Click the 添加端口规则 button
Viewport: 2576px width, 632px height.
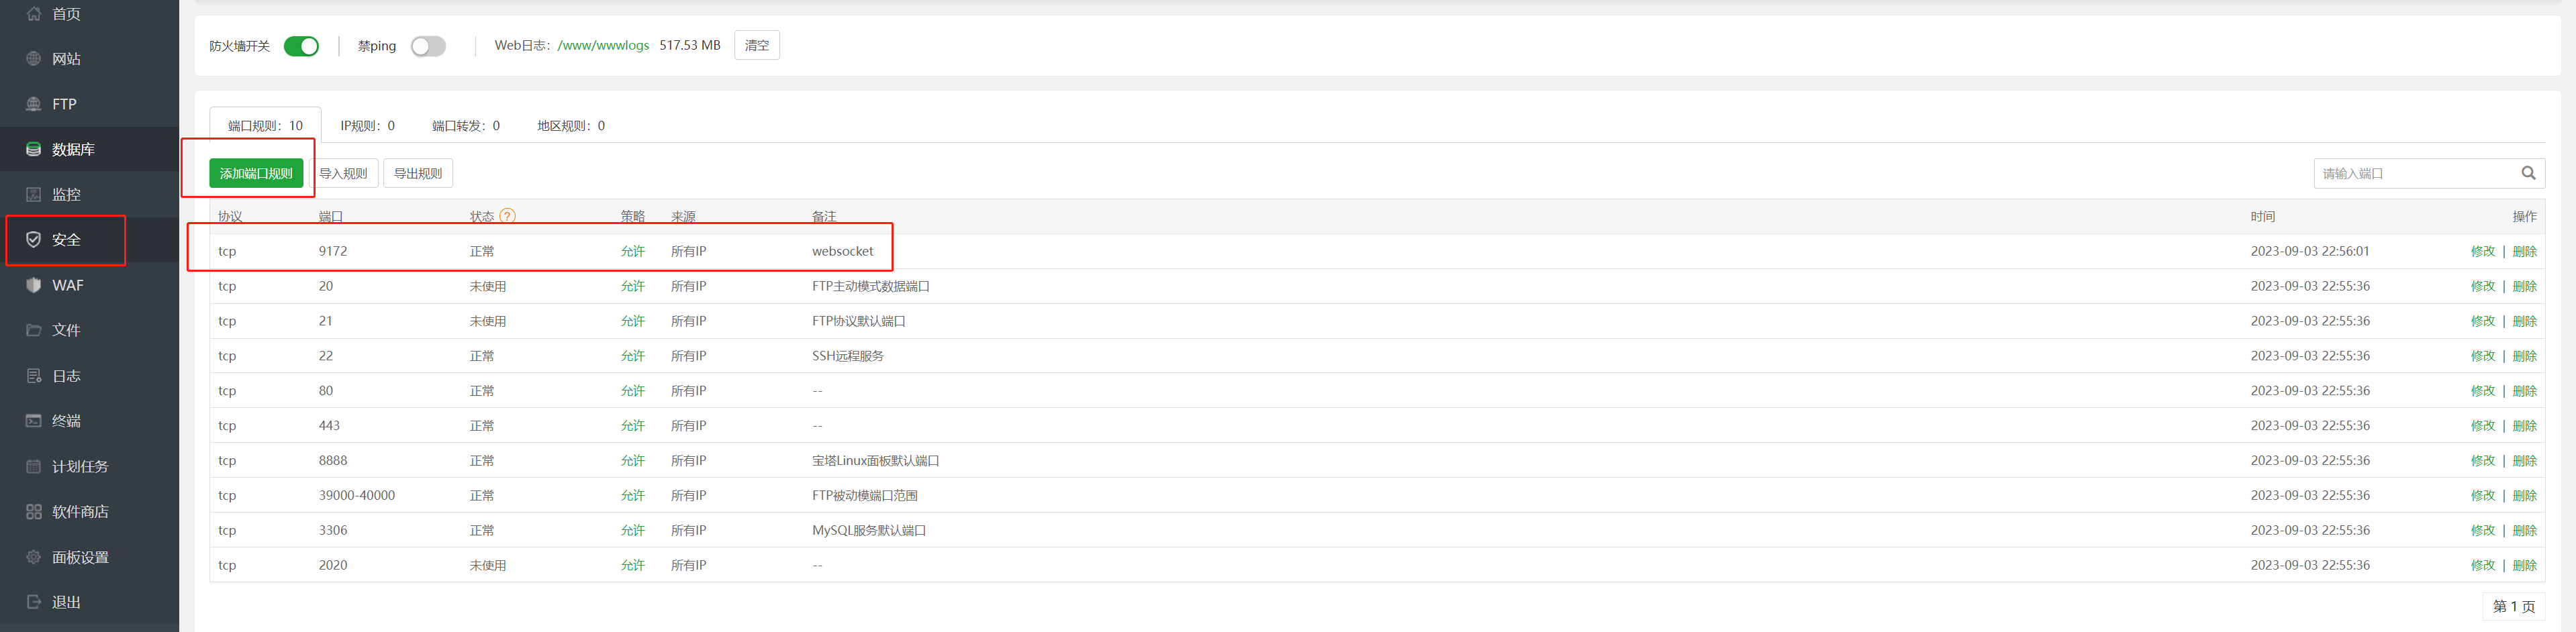[x=256, y=173]
